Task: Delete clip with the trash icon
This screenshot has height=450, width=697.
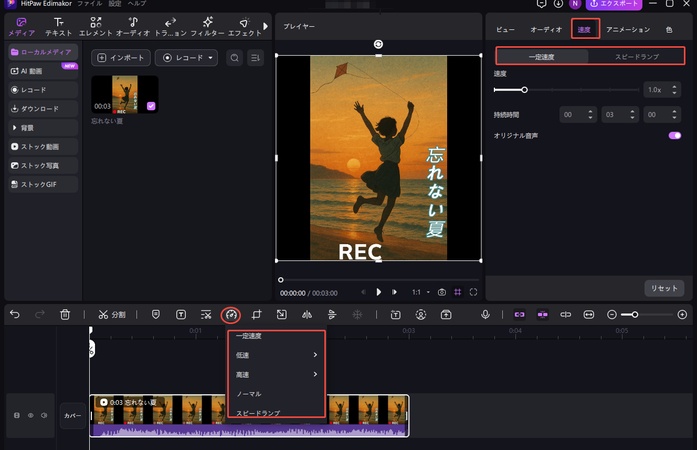Action: pyautogui.click(x=65, y=314)
